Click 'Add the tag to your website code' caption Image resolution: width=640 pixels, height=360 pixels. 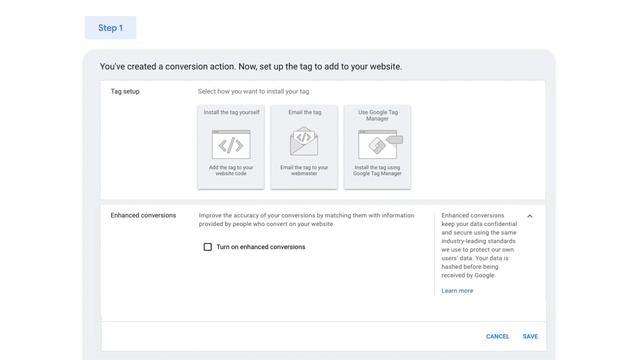click(231, 170)
